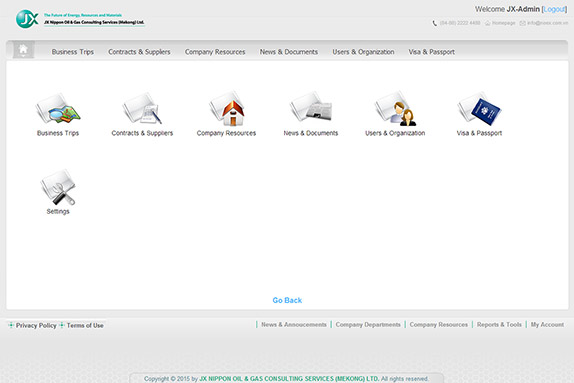Open the Terms of Use link
574x383 pixels.
[85, 326]
